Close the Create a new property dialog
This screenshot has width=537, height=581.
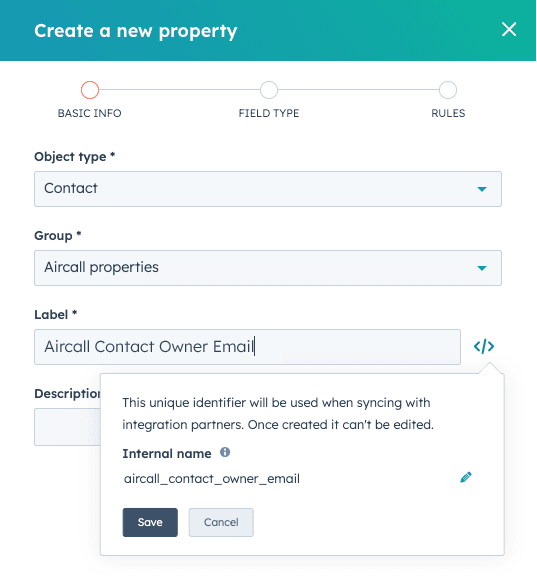[508, 29]
